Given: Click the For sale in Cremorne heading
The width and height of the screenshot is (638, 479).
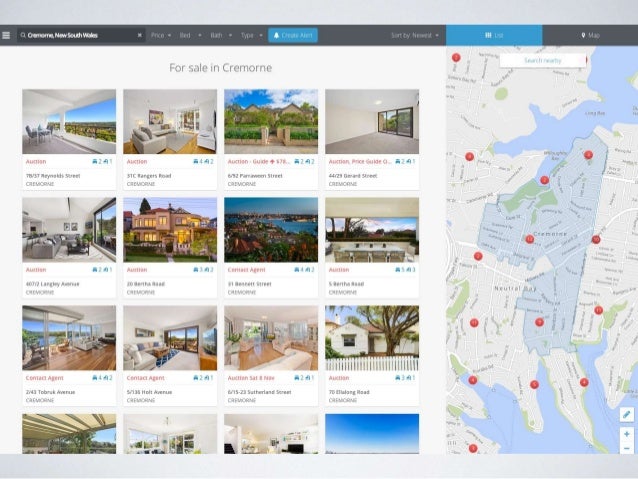Looking at the screenshot, I should pos(221,68).
